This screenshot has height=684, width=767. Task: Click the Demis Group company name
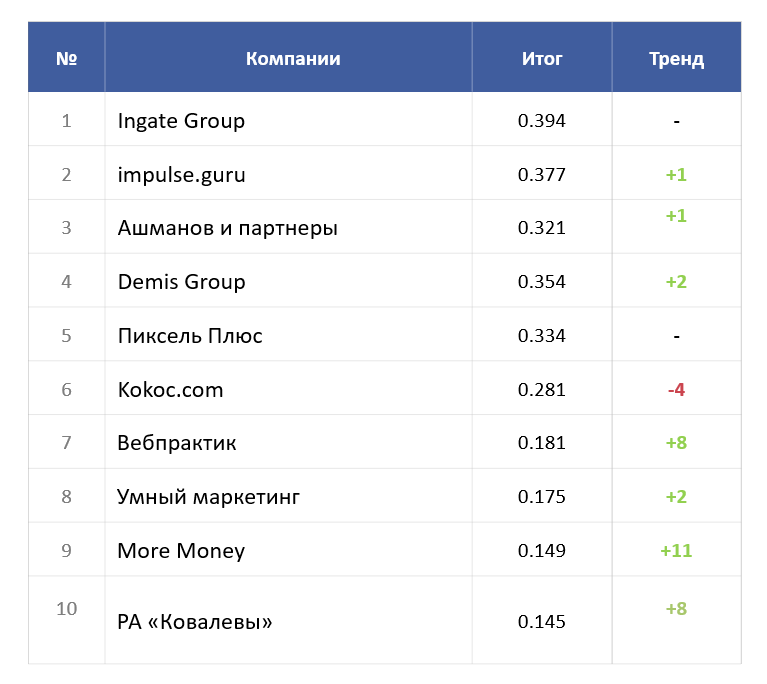pos(181,282)
